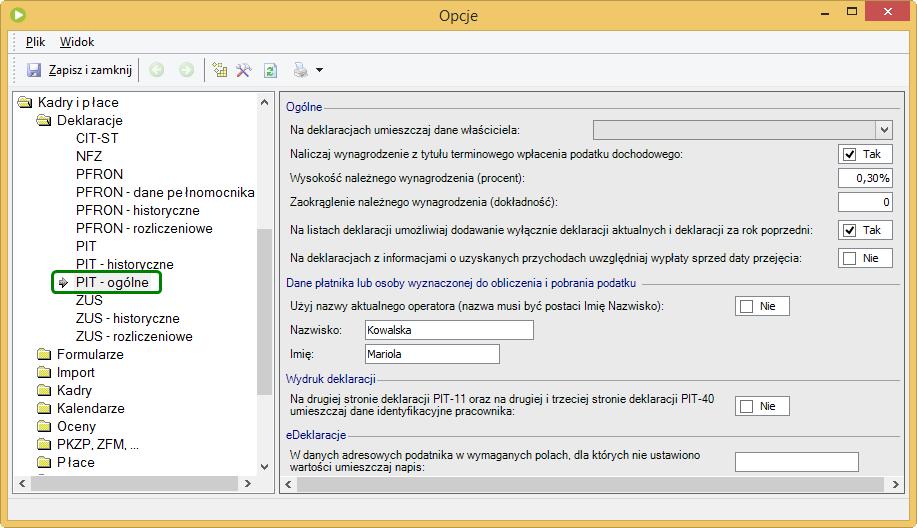Select CIT-ST in the tree
This screenshot has width=917, height=528.
97,139
